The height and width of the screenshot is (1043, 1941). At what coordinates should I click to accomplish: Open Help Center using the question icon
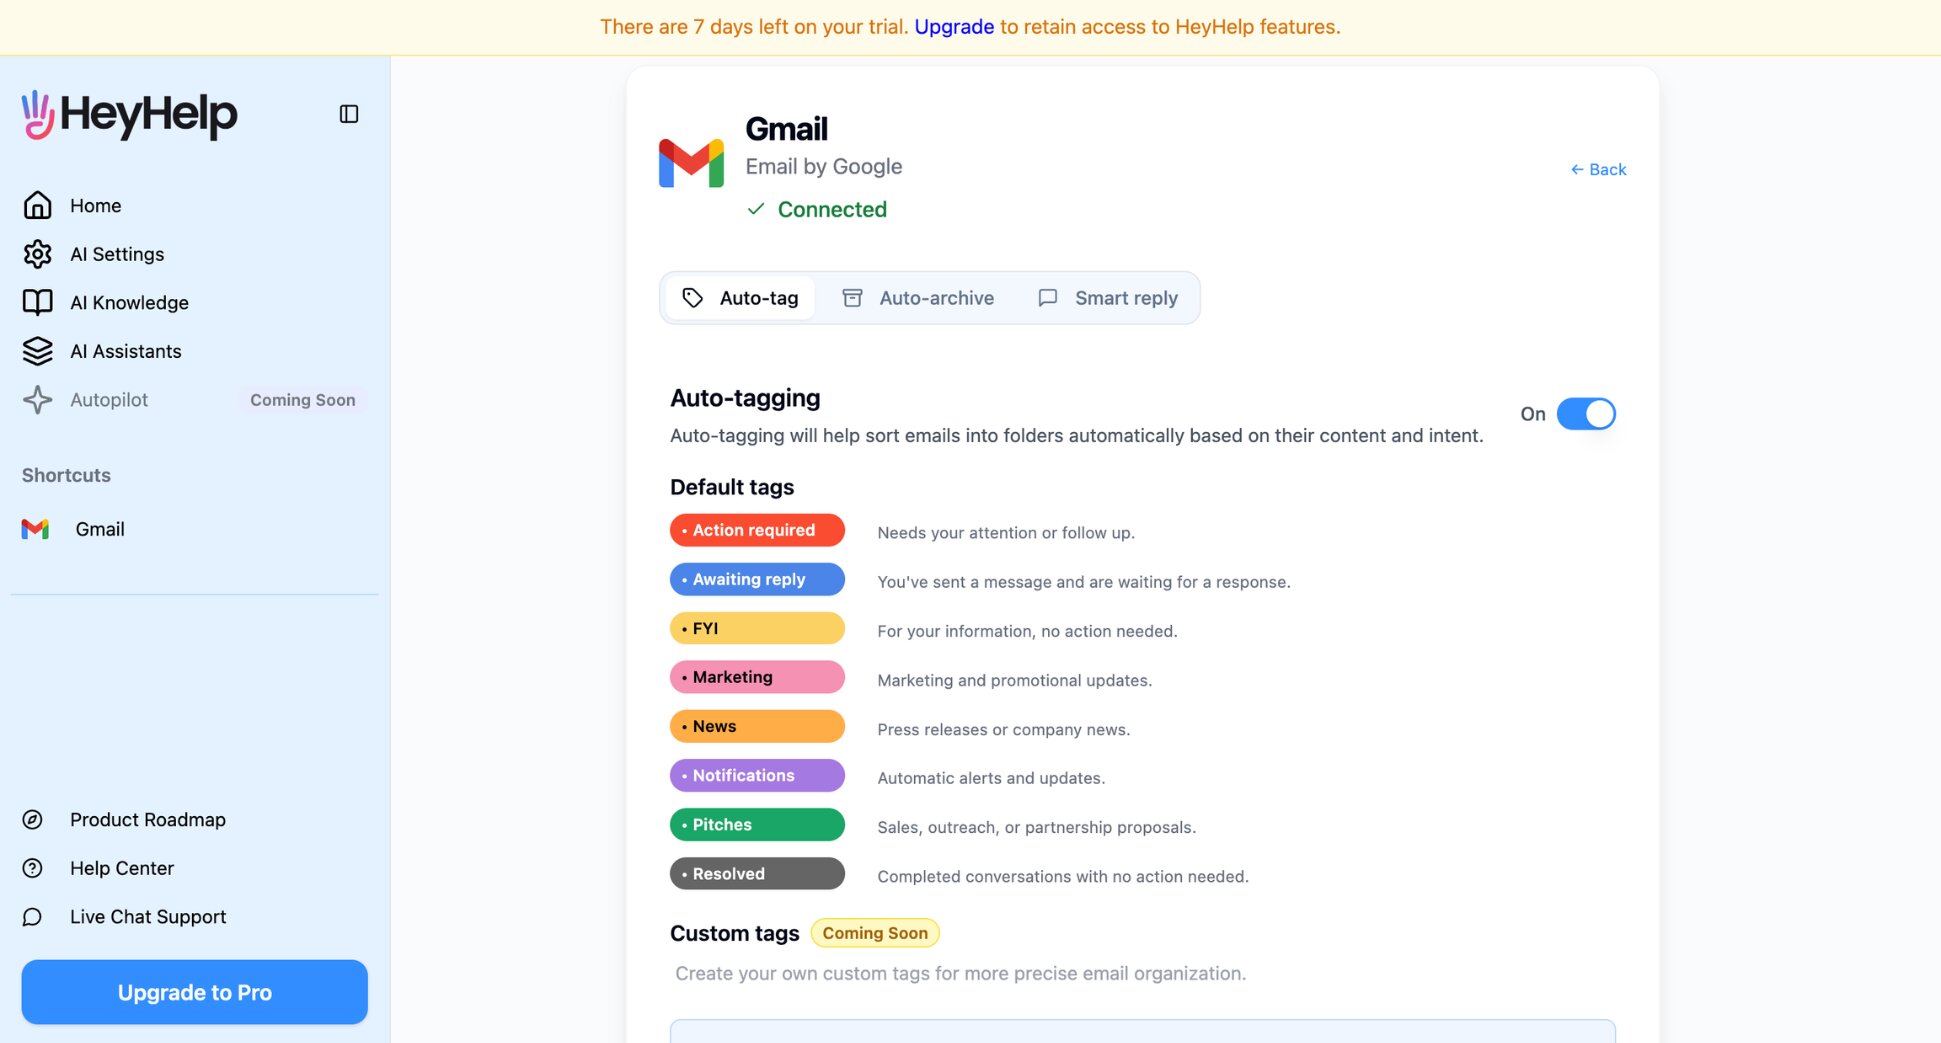coord(33,868)
